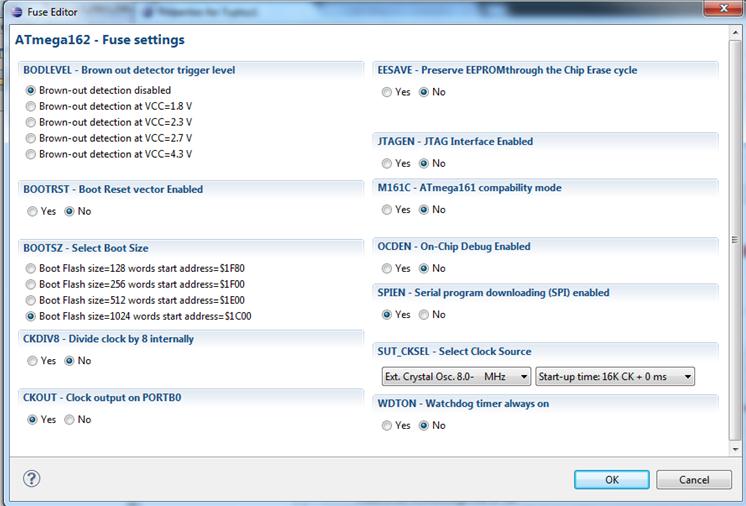
Task: Enable CKDIV8 divide clock by 8
Action: 33,361
